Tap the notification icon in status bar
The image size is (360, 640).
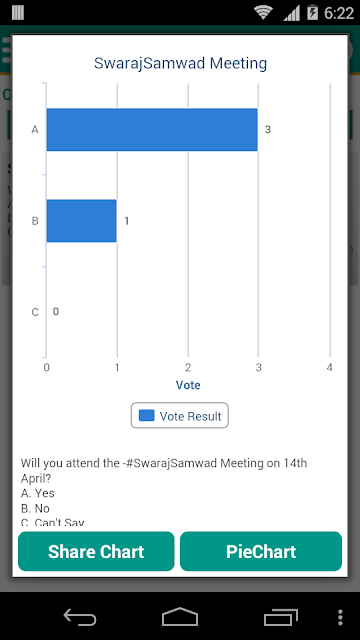pos(18,12)
